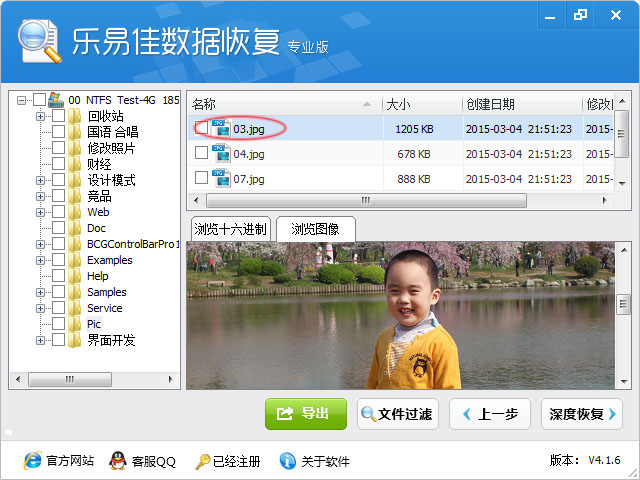Expand the 设计模式 tree node
640x480 pixels.
tap(40, 180)
